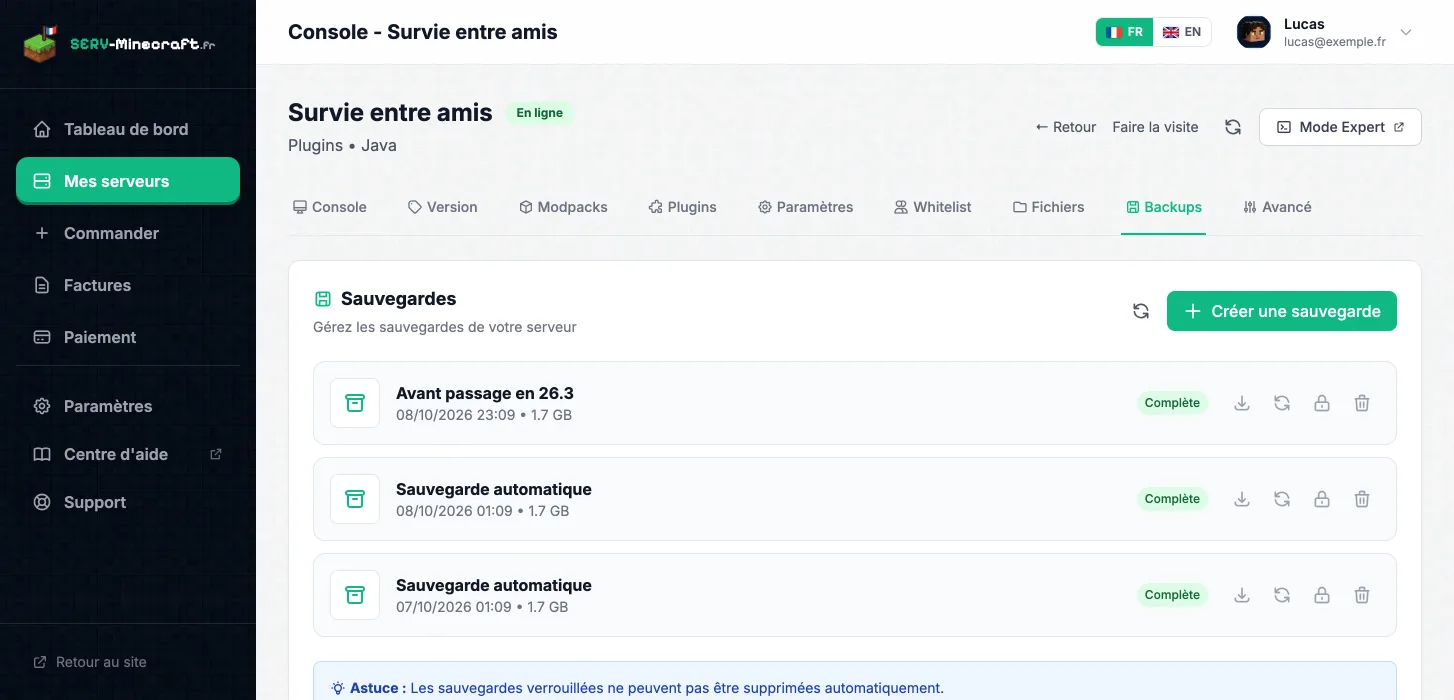
Task: Open the Avancé tab
Action: (x=1277, y=207)
